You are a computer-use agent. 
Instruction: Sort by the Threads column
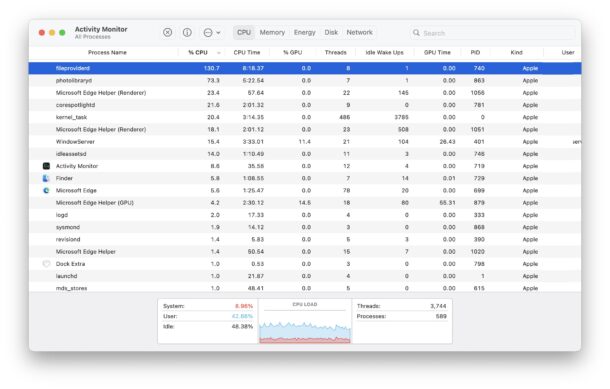tap(335, 53)
